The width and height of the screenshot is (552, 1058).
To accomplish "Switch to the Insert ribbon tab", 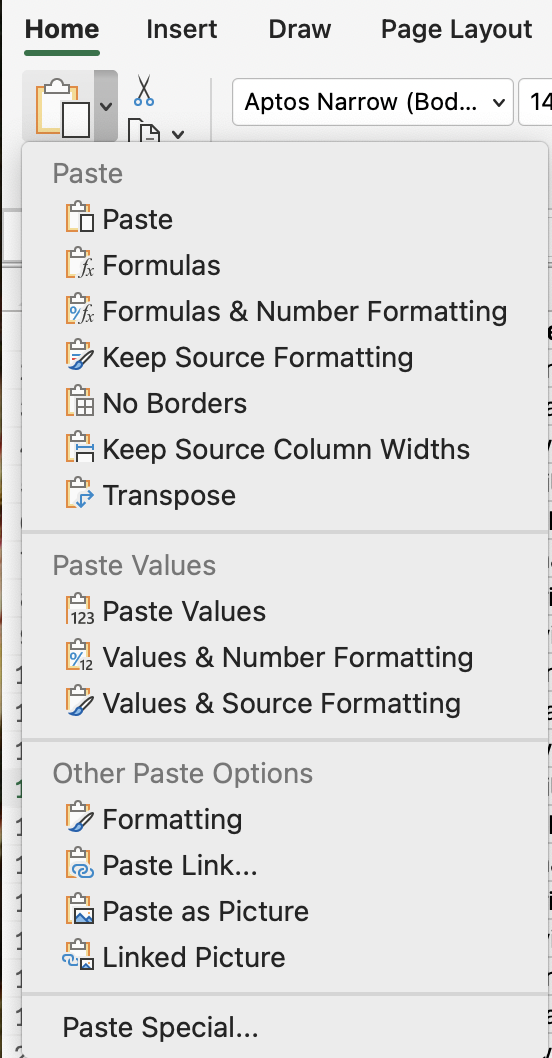I will 182,30.
